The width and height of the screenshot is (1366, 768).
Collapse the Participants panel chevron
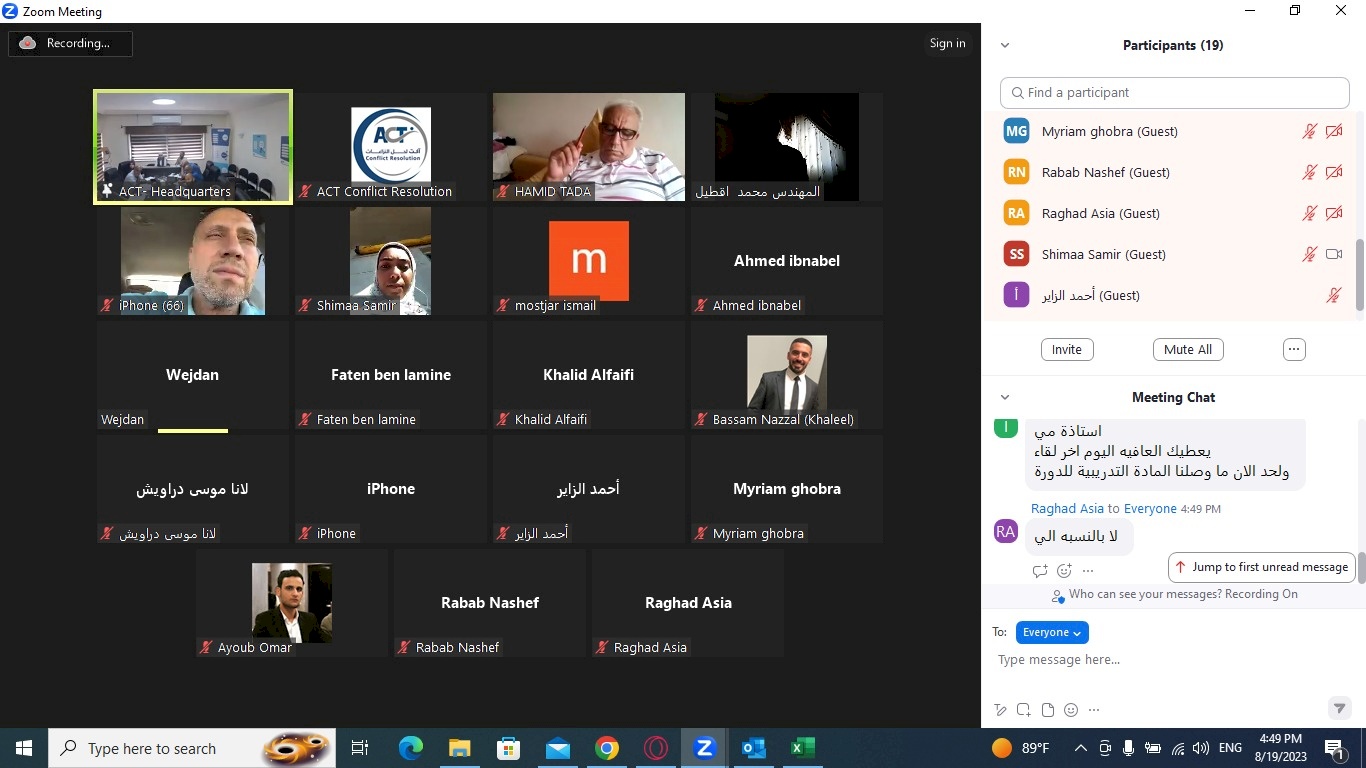(1005, 45)
